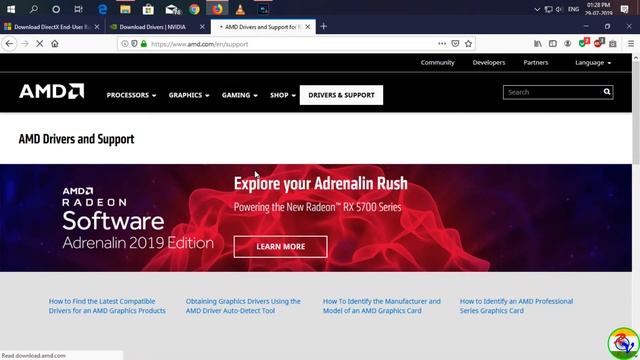Open the ENG input language indicator
Screen dimensions: 640x360
[573, 9]
